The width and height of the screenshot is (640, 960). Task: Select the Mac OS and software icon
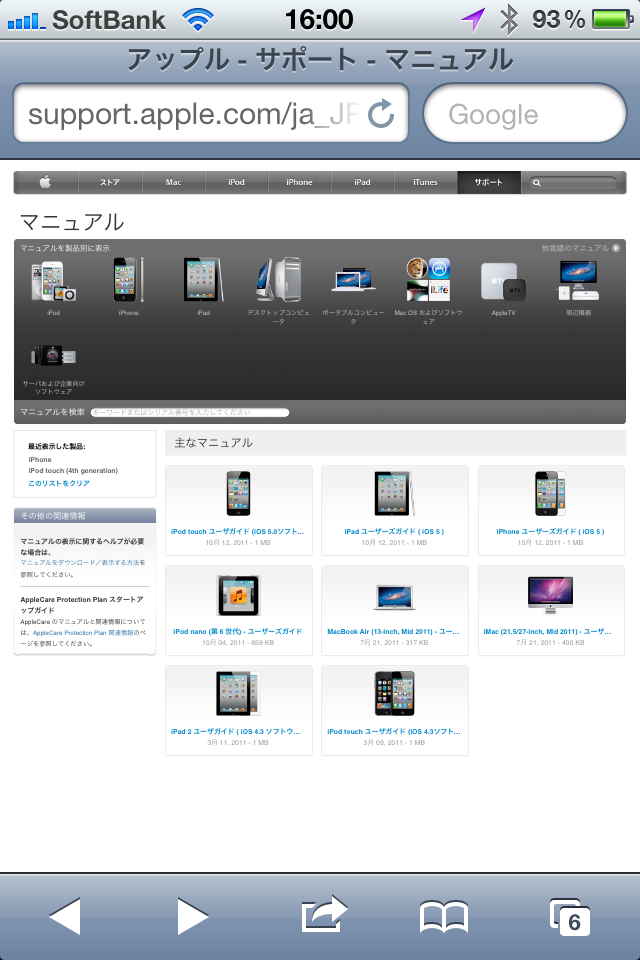[x=428, y=279]
